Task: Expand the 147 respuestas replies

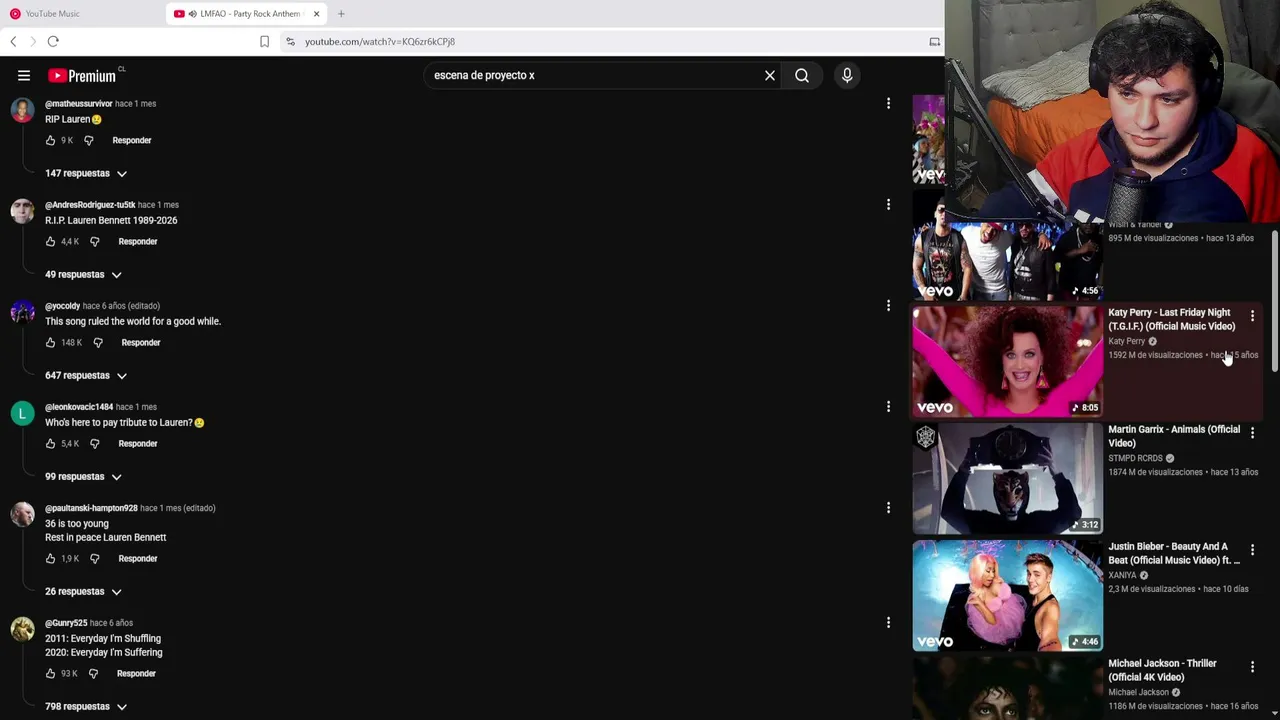Action: [86, 173]
